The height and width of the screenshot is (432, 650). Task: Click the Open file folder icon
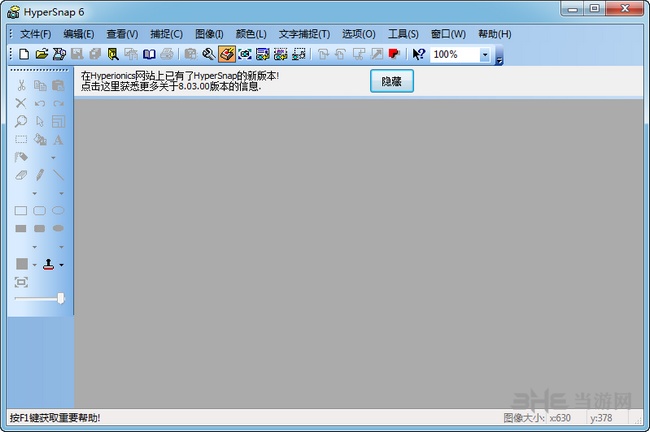41,54
